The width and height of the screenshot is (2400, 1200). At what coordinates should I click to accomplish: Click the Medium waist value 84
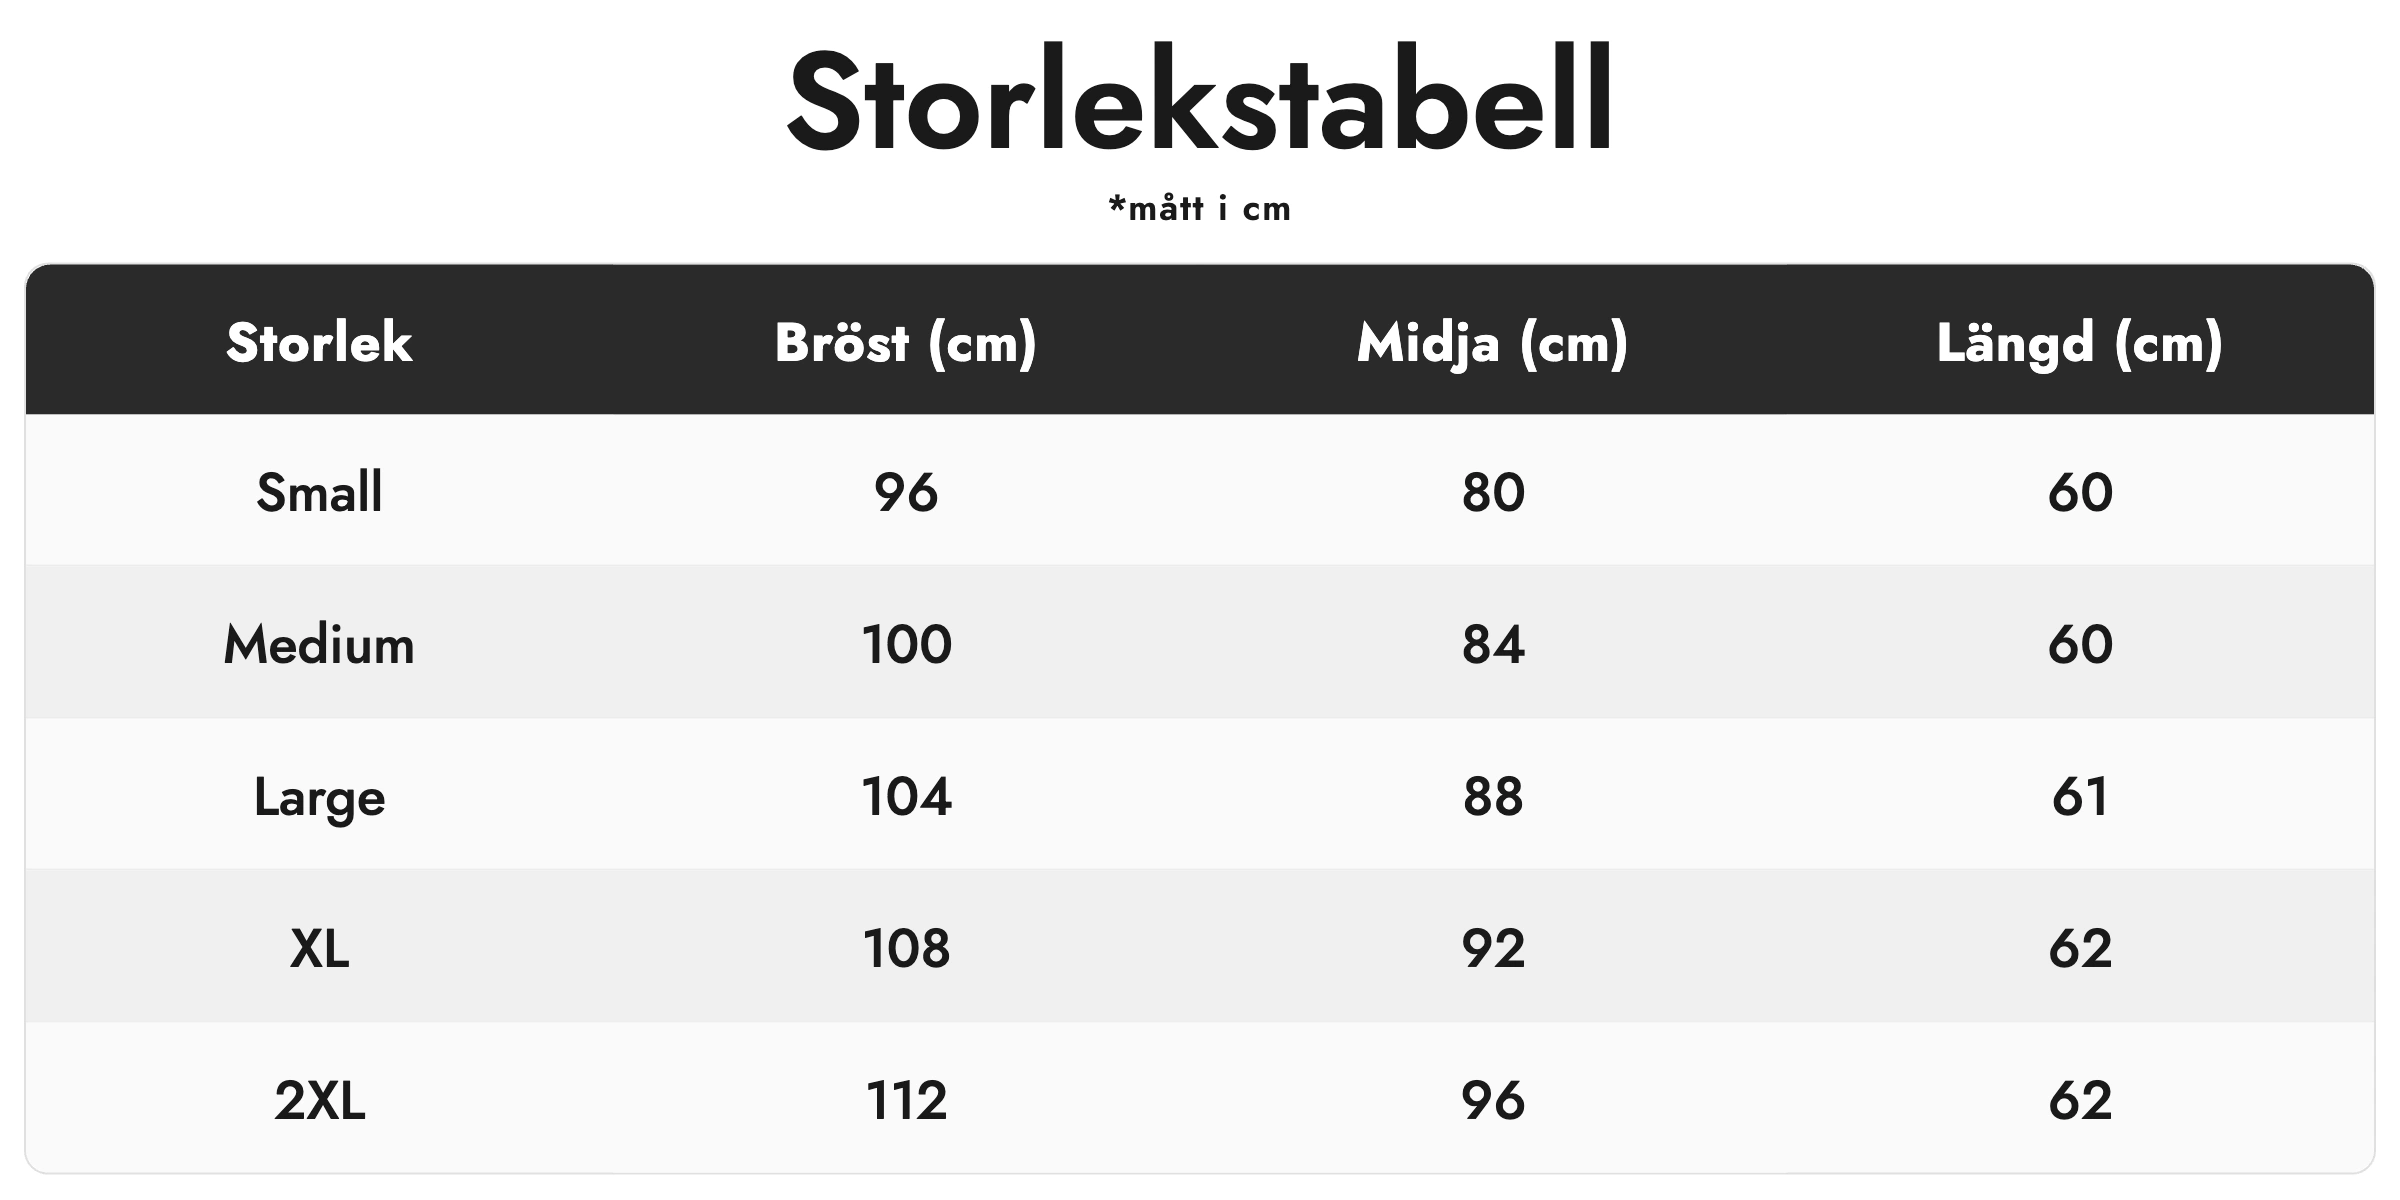(1493, 644)
